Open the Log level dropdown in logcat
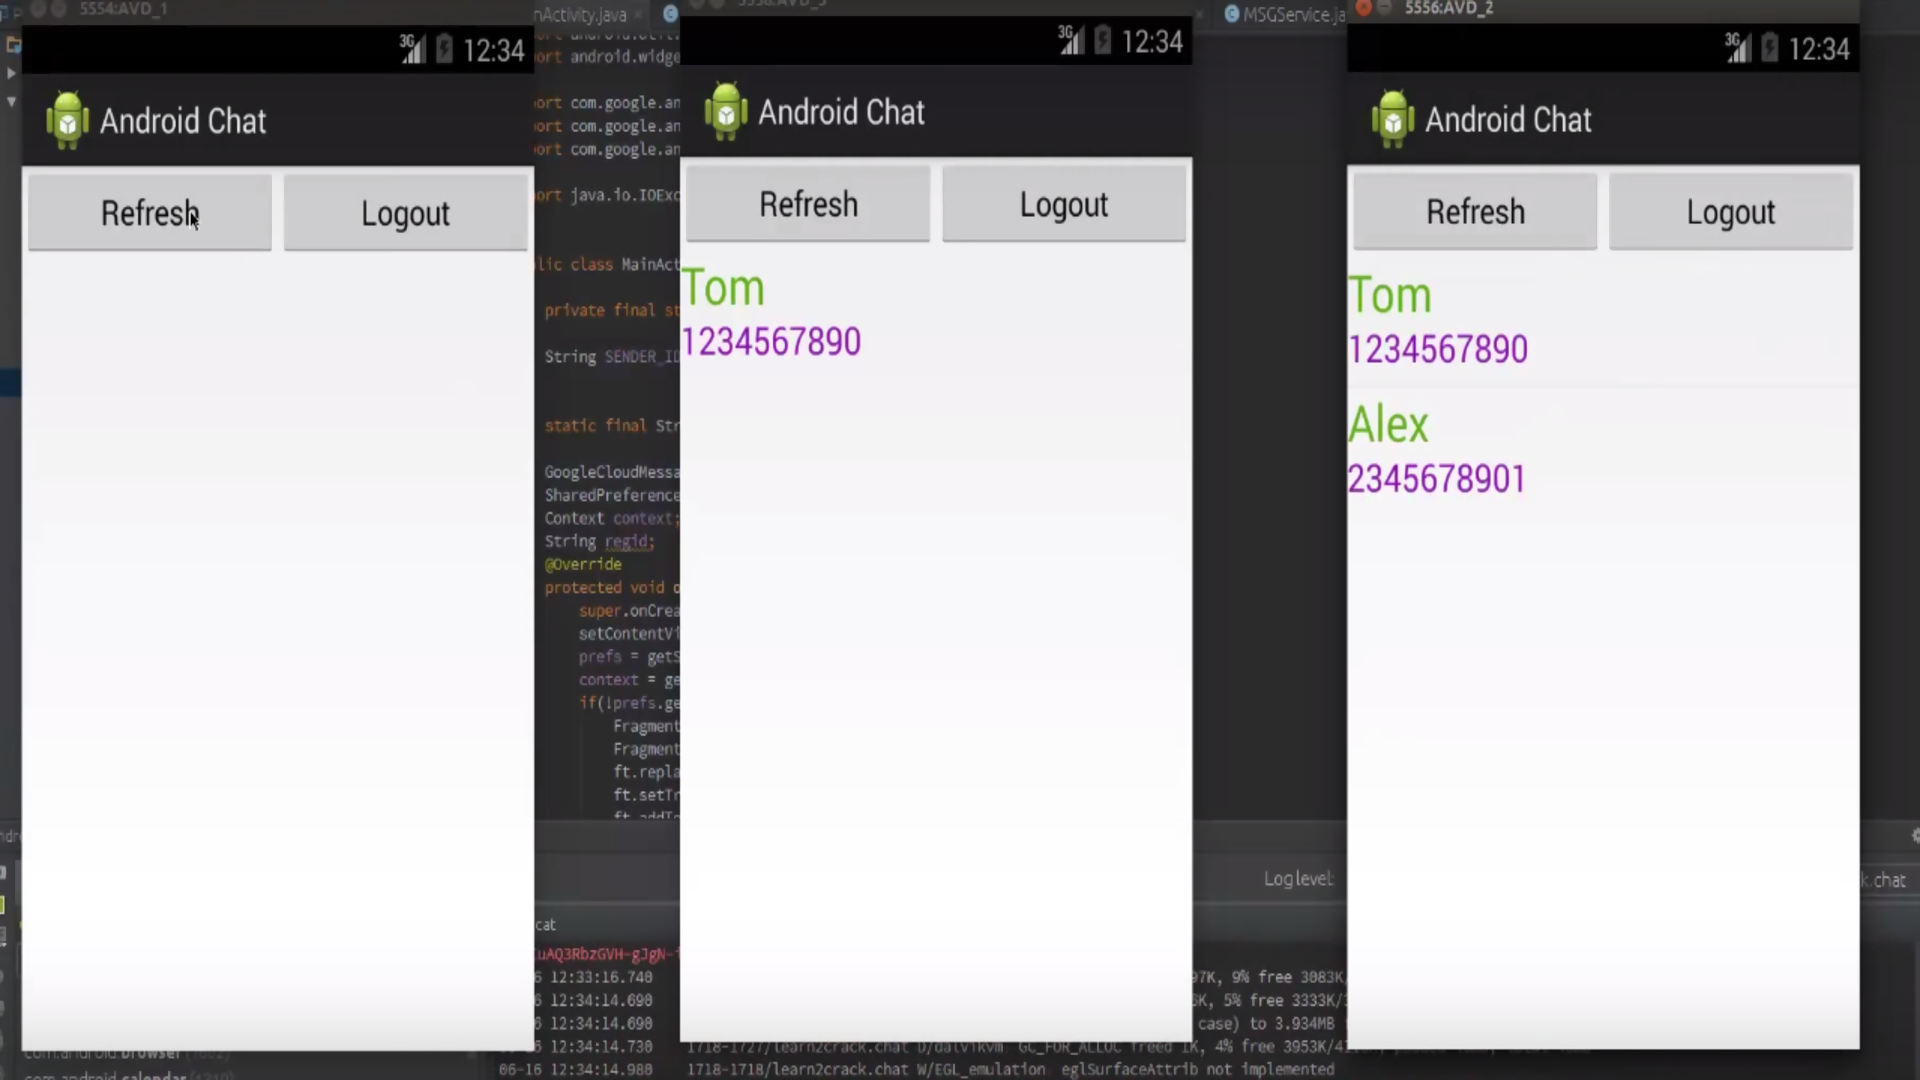 [x=1298, y=879]
